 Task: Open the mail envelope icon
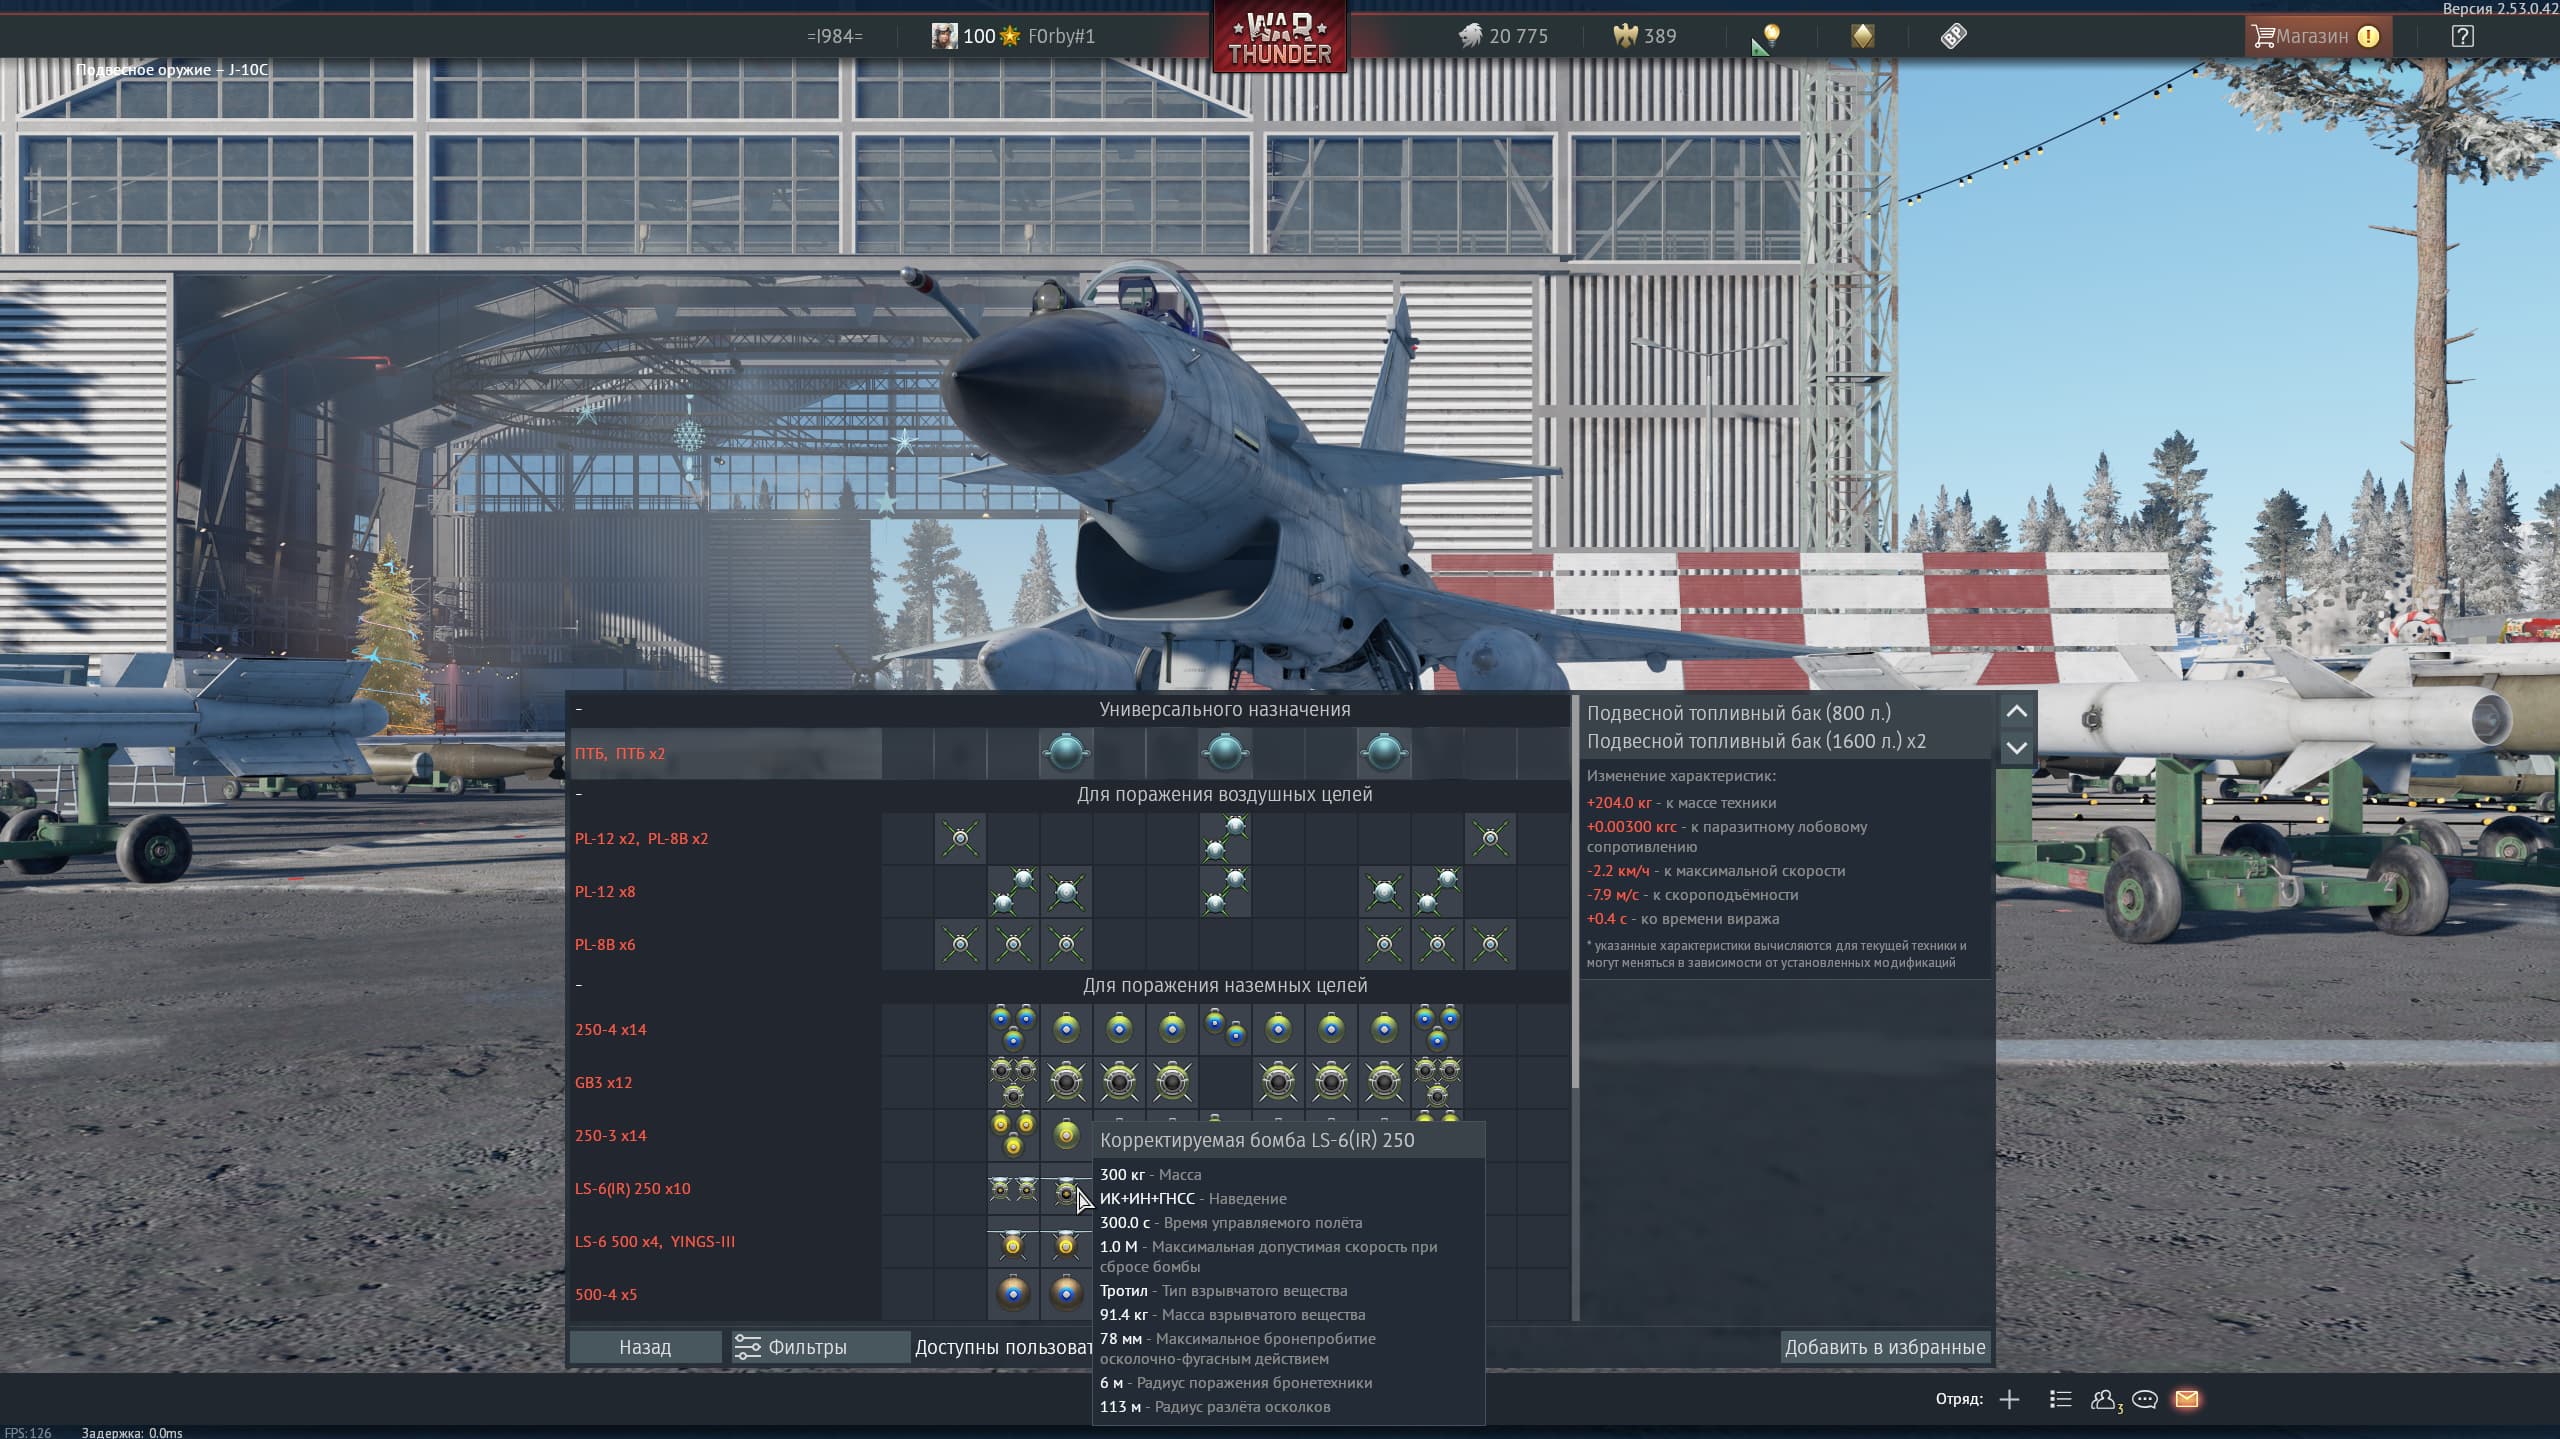(x=2186, y=1399)
